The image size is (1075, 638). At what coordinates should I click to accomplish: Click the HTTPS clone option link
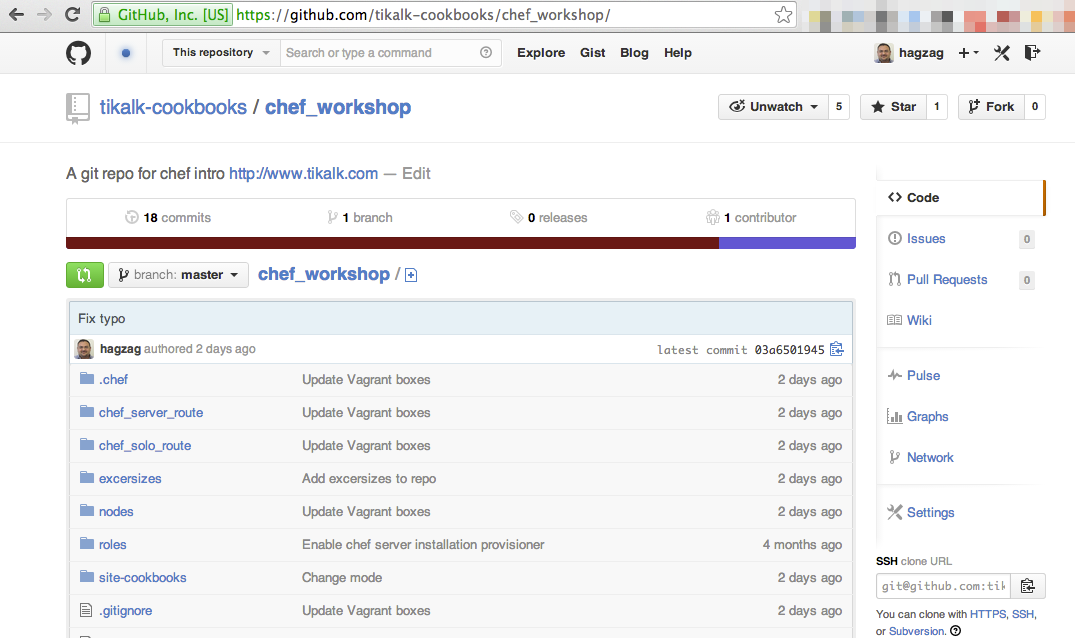tap(988, 614)
